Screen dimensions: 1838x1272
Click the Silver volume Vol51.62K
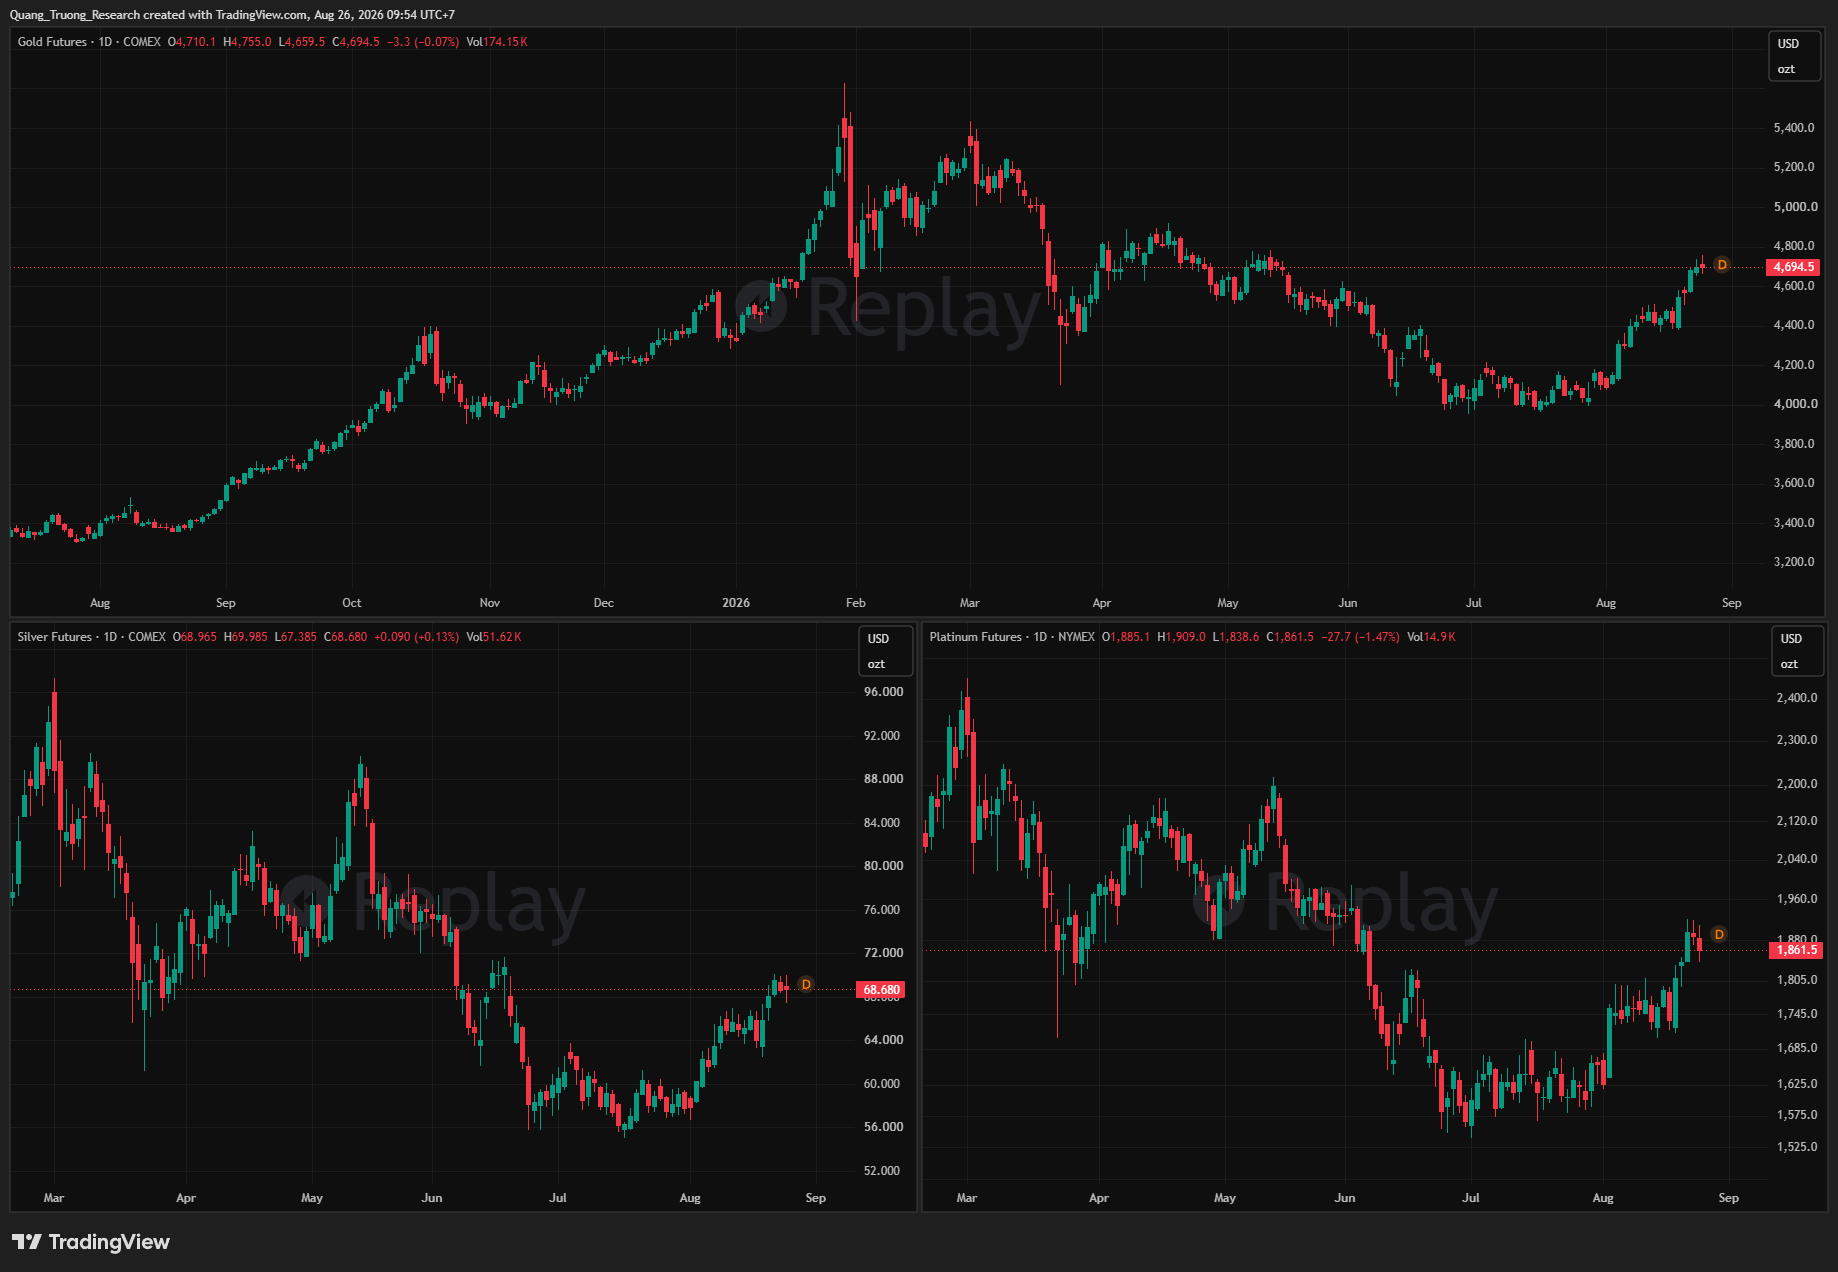(x=494, y=637)
